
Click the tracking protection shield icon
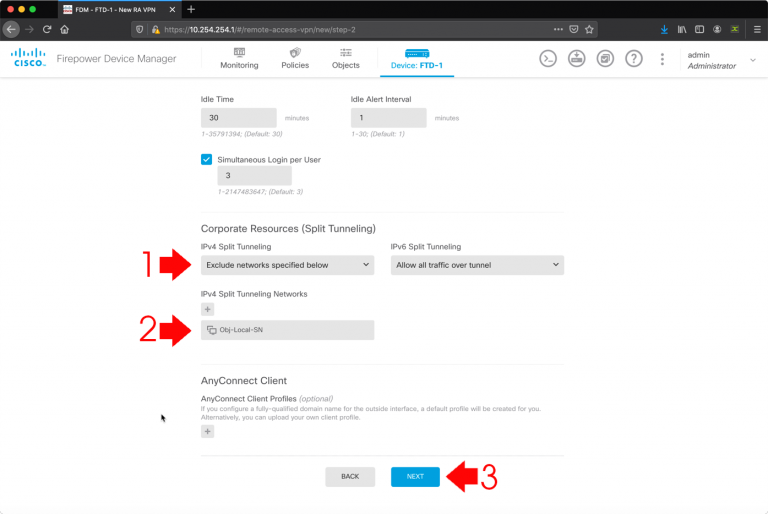140,29
